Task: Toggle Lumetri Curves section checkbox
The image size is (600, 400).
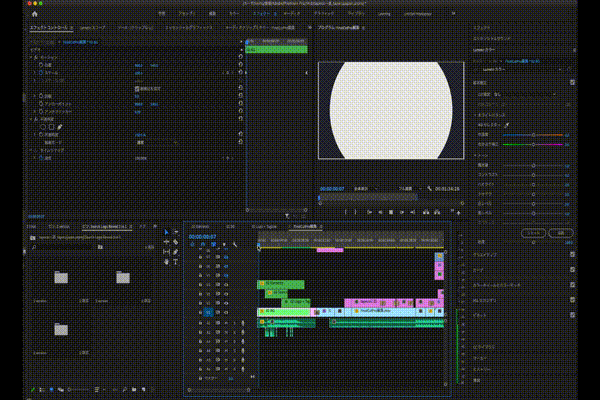Action: pyautogui.click(x=572, y=269)
